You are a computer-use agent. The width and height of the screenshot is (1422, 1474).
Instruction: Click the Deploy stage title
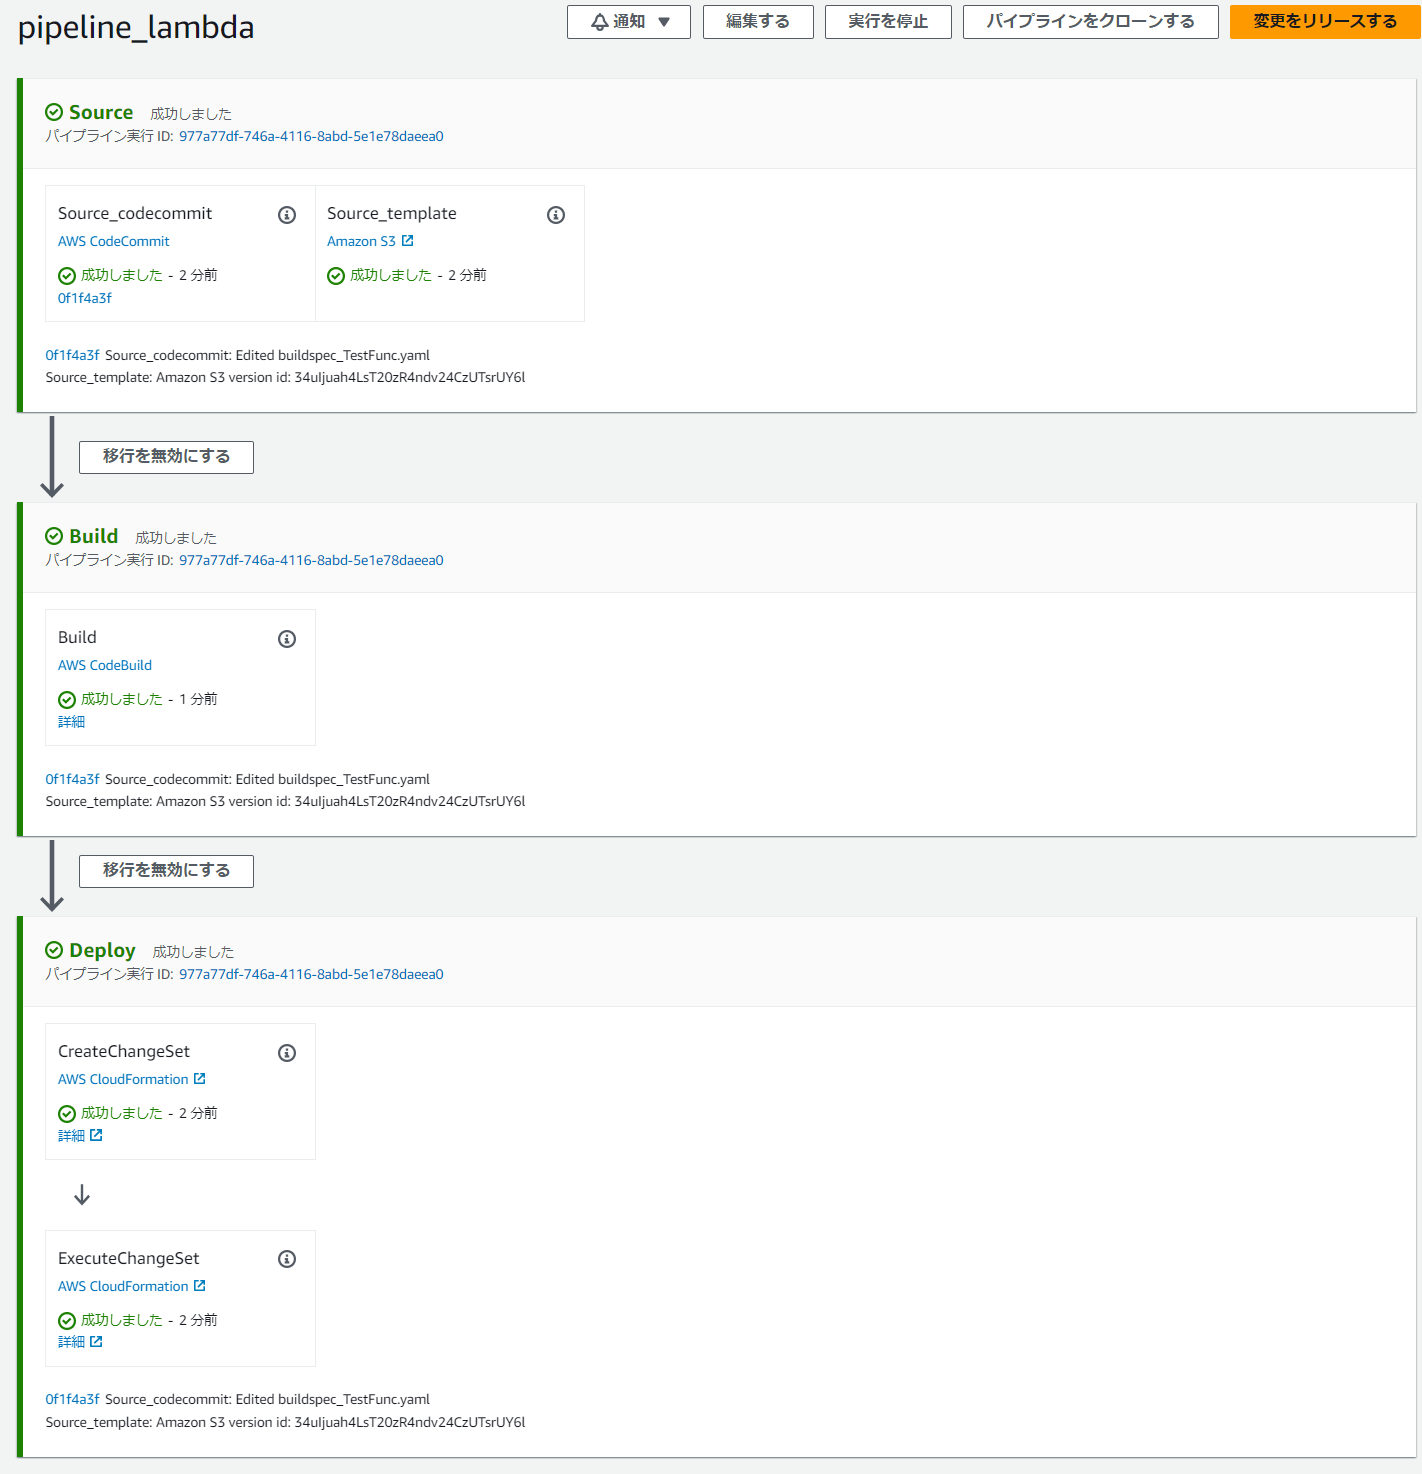tap(102, 950)
